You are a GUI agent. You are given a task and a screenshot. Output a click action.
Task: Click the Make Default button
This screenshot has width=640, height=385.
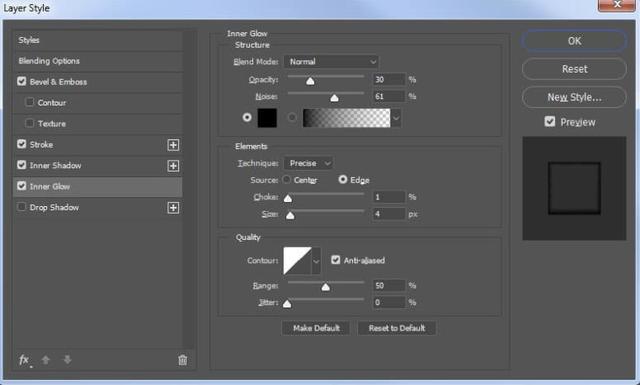click(316, 328)
